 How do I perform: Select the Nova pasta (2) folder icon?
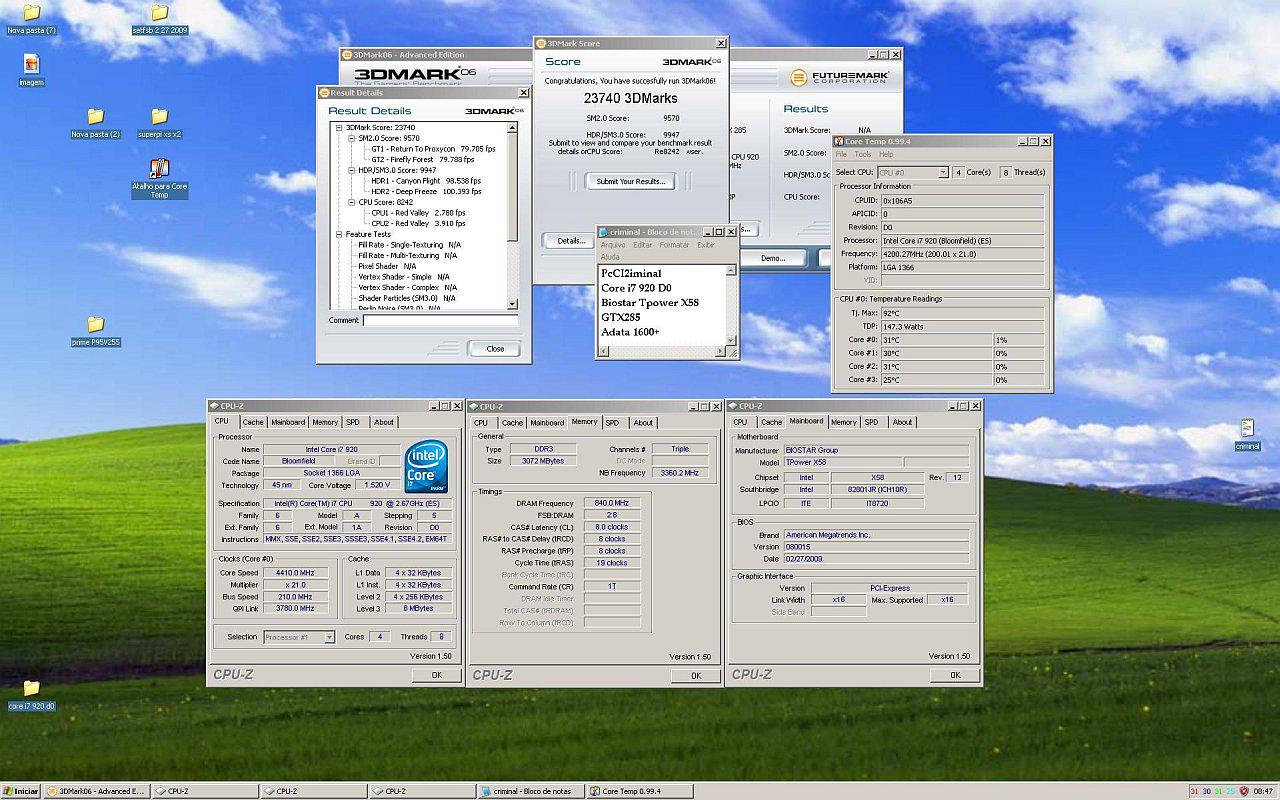tap(95, 122)
